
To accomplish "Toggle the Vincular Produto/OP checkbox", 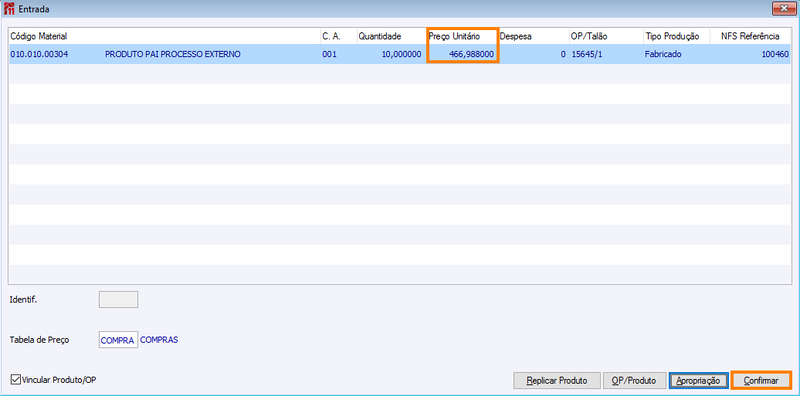I will click(x=15, y=380).
